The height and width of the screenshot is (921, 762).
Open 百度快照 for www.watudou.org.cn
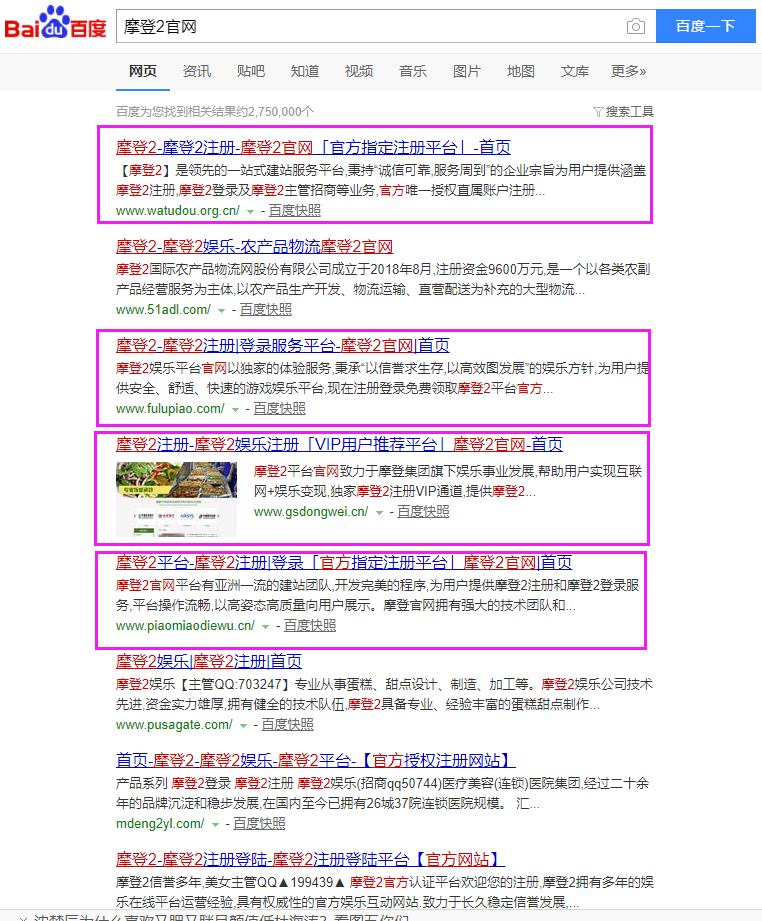pos(294,211)
